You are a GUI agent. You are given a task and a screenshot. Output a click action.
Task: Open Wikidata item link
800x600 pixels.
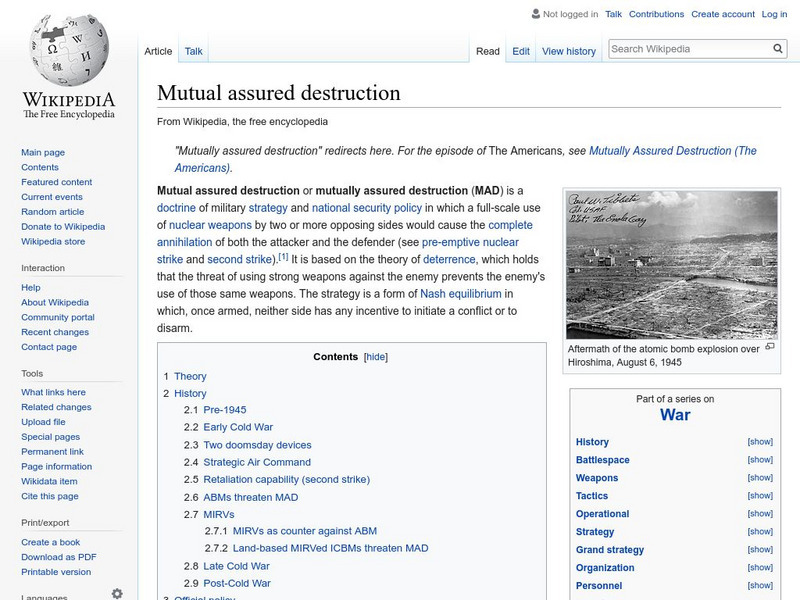coord(49,481)
